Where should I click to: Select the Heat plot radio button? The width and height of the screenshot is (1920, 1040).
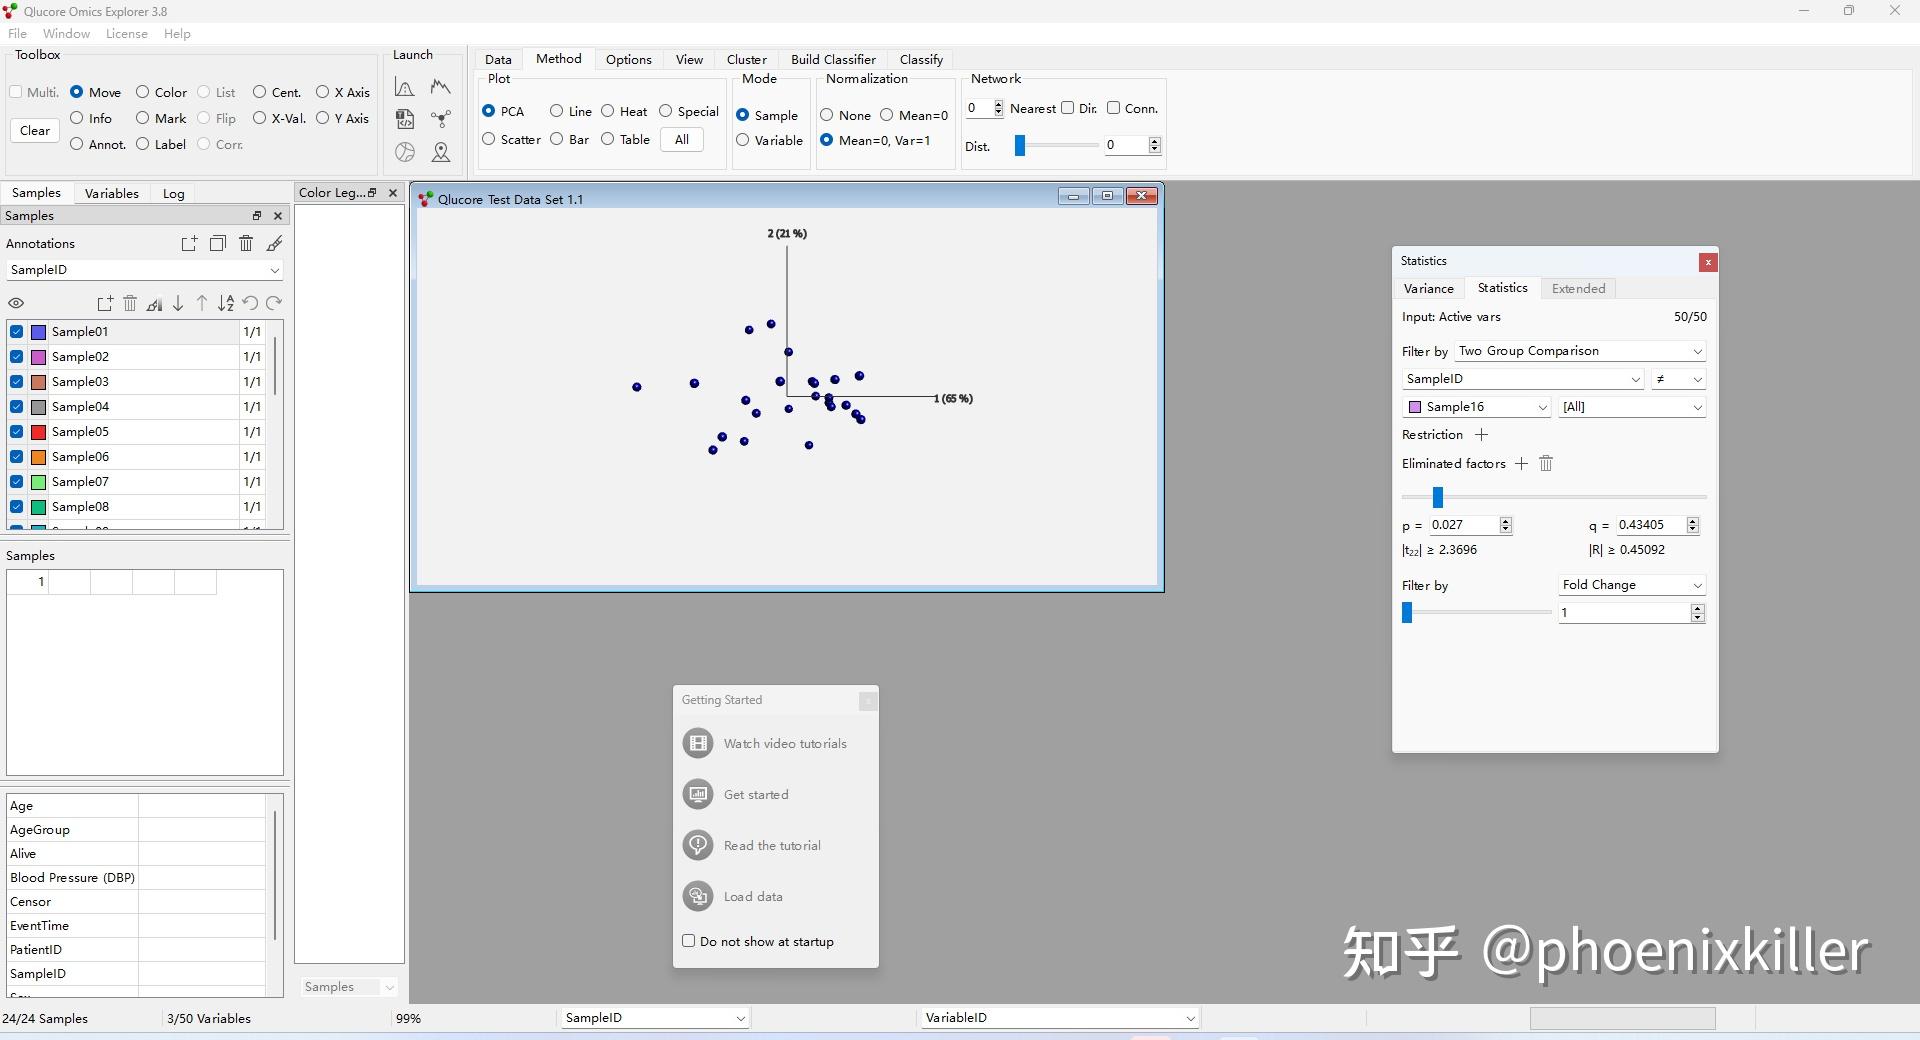coord(610,111)
